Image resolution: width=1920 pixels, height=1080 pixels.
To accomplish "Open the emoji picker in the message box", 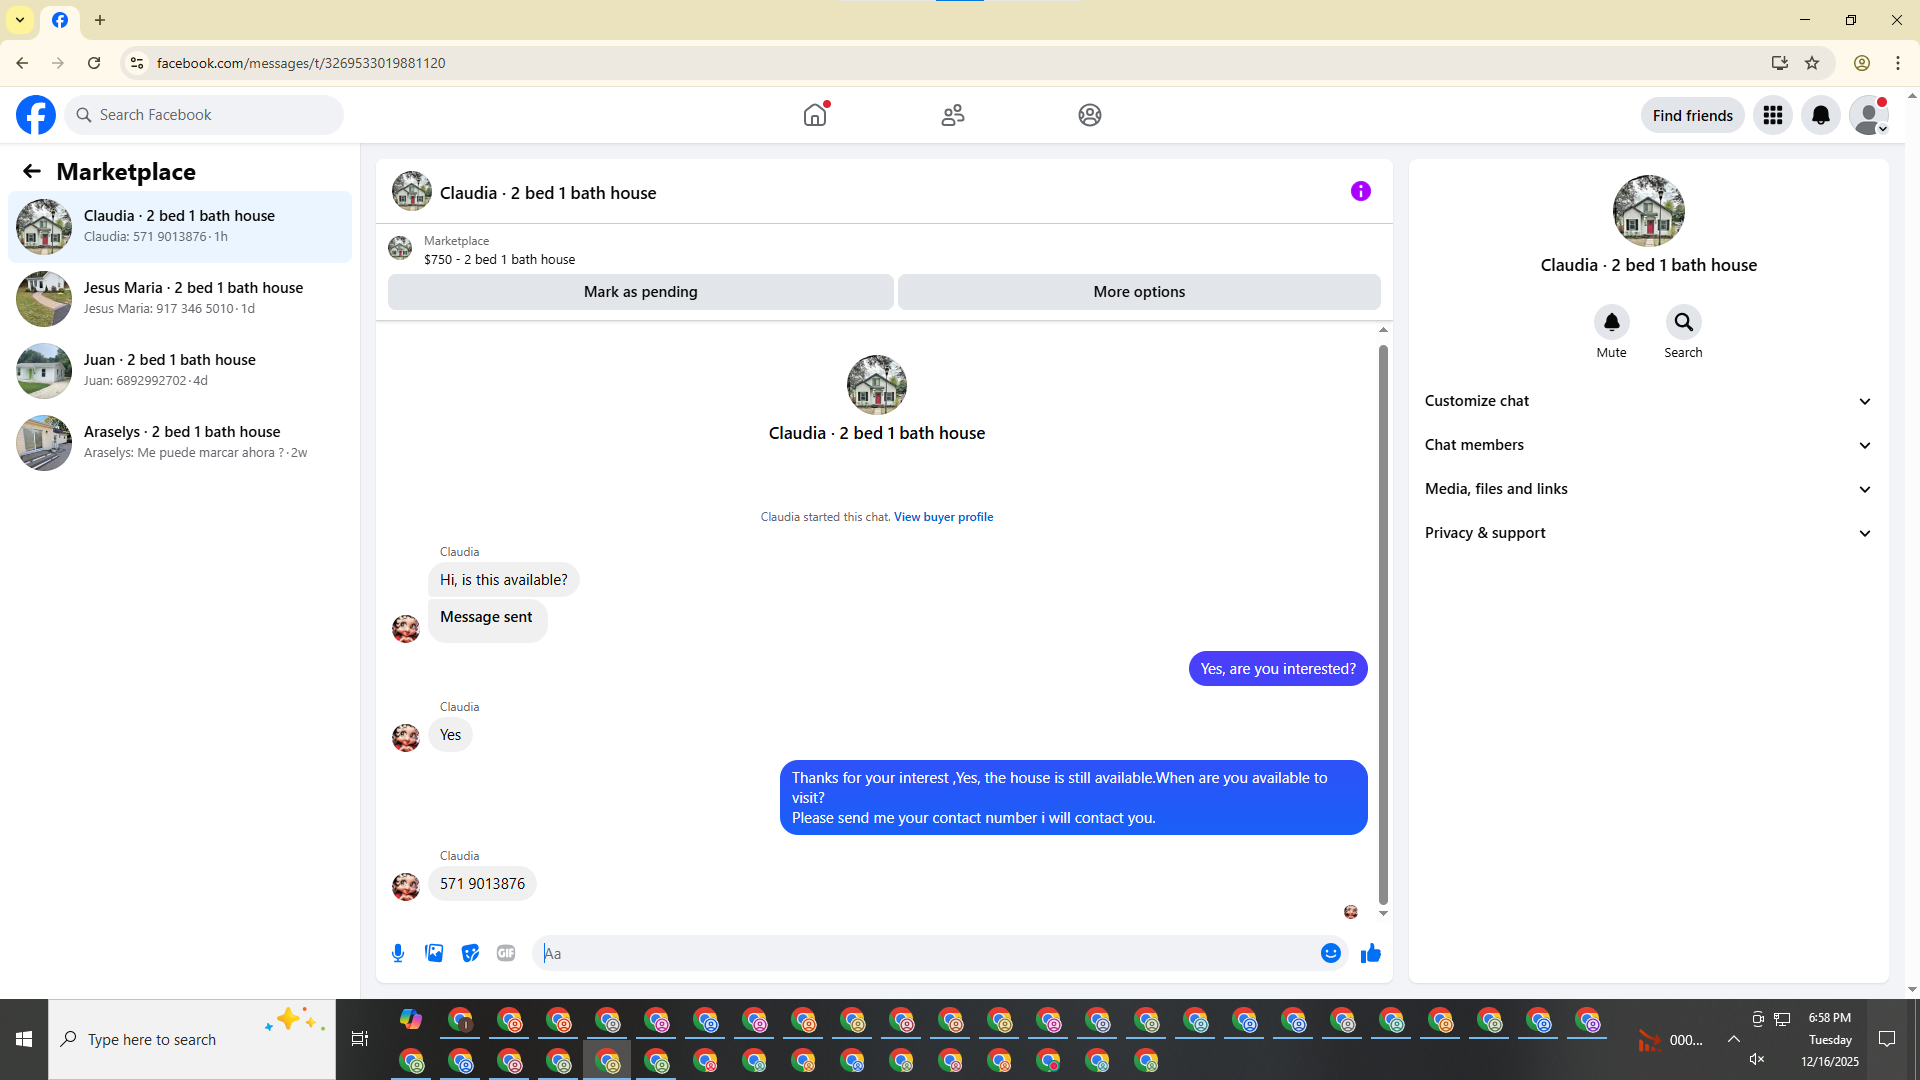I will click(1331, 953).
